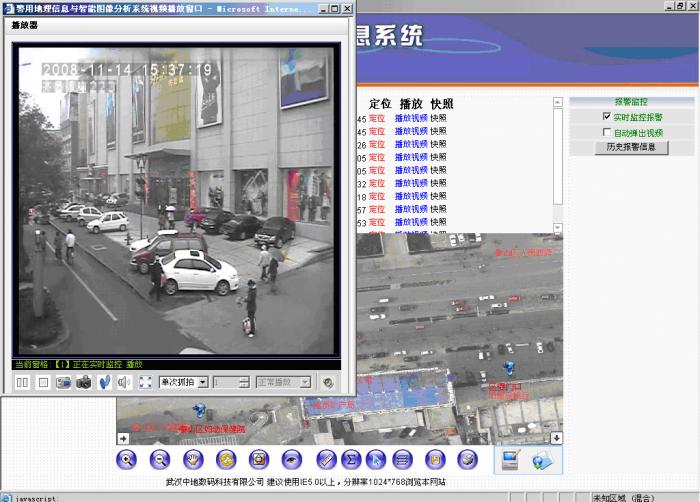Click the camera snapshot icon in player
This screenshot has height=502, width=700.
[x=83, y=382]
